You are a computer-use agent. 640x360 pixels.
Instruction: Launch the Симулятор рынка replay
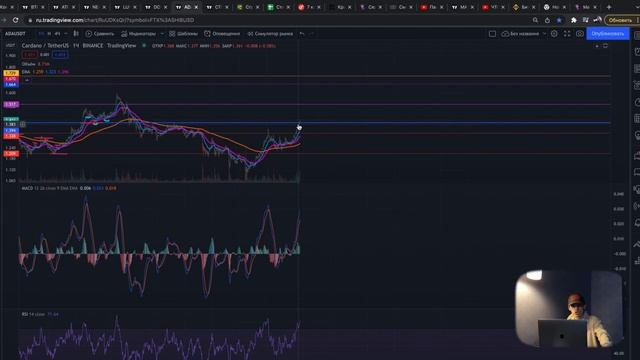click(x=270, y=33)
